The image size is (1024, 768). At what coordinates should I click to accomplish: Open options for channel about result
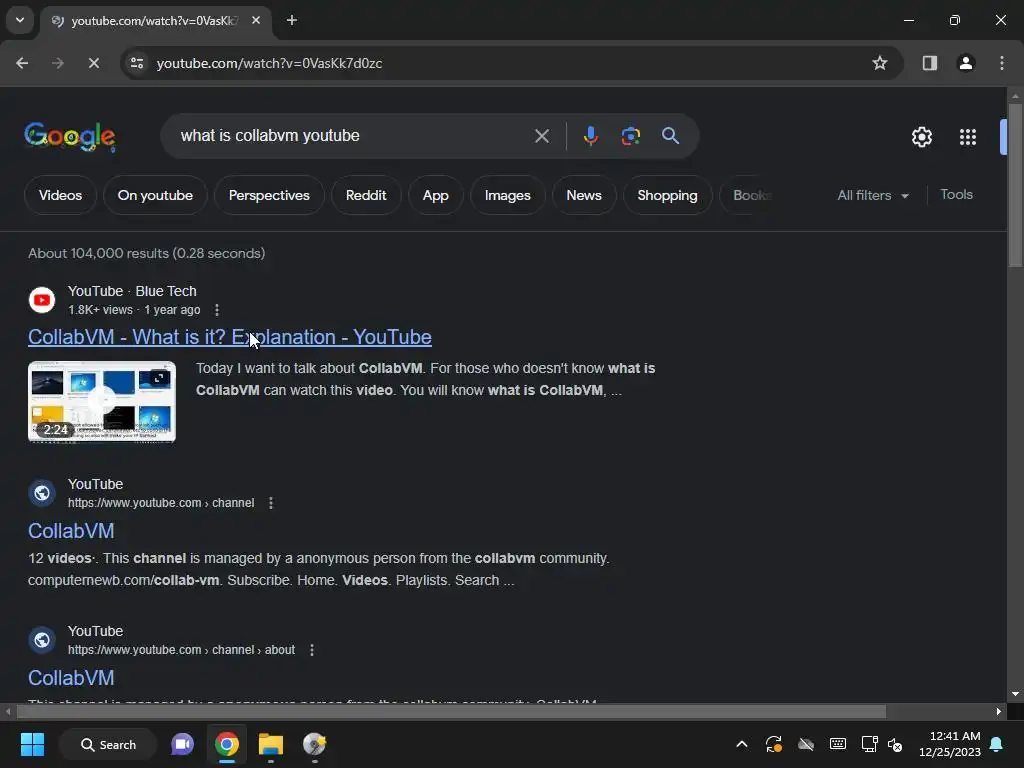tap(312, 650)
